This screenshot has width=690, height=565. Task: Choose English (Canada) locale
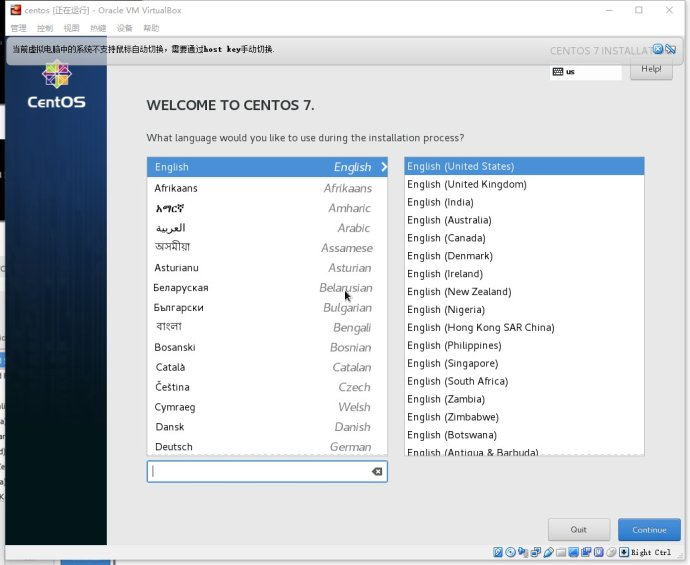tap(524, 238)
